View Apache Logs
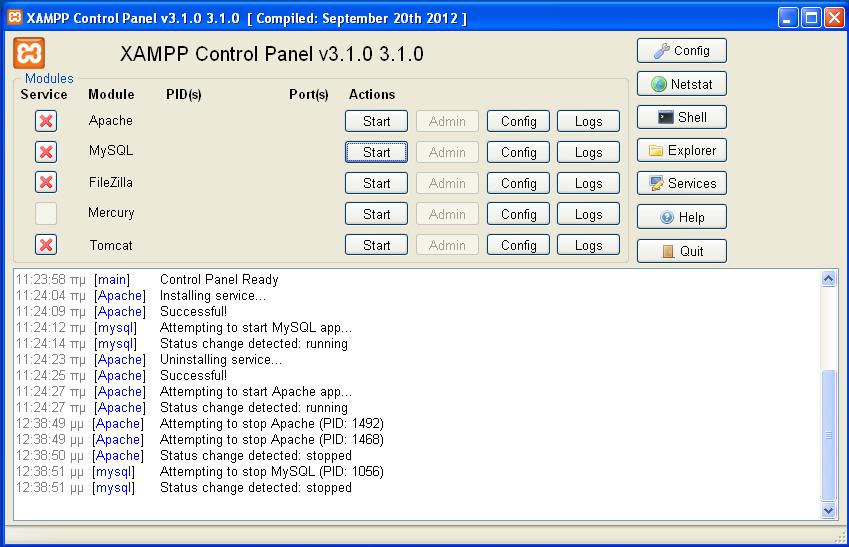The width and height of the screenshot is (849, 547). pos(589,121)
